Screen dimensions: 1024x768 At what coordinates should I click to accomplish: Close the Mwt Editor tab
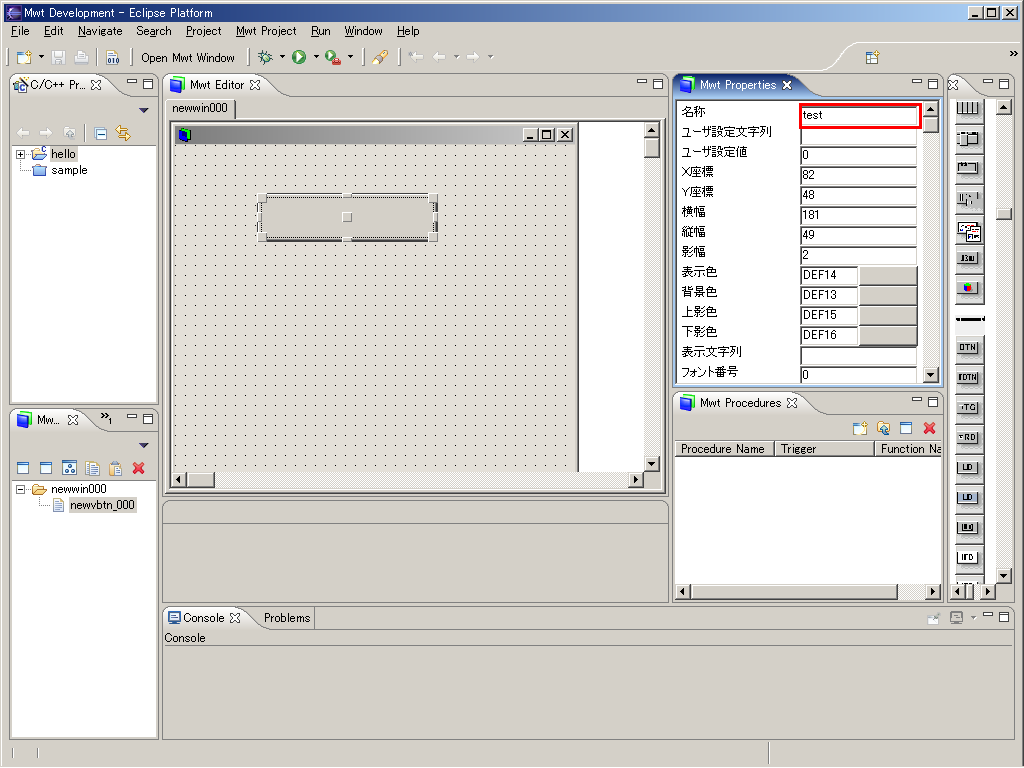255,85
